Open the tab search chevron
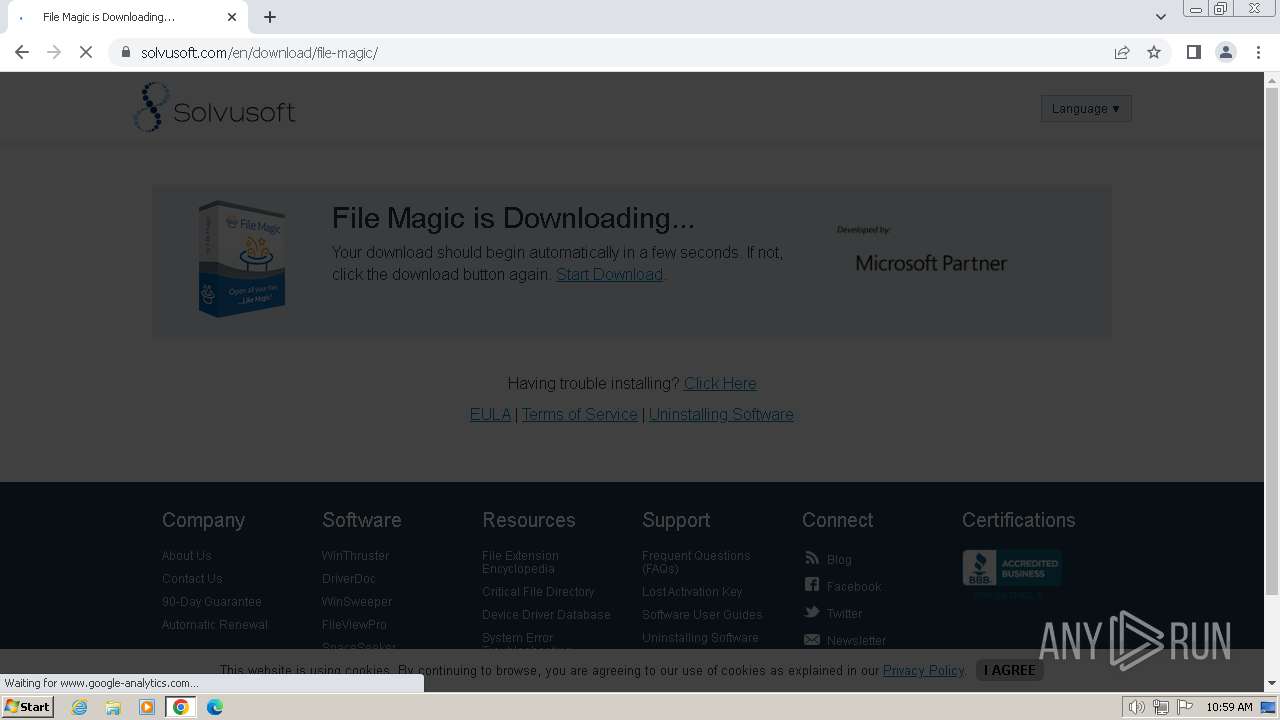The image size is (1280, 720). [1161, 17]
